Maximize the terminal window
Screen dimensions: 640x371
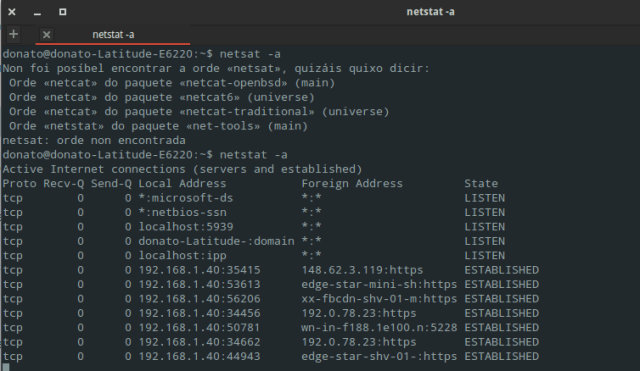(62, 12)
